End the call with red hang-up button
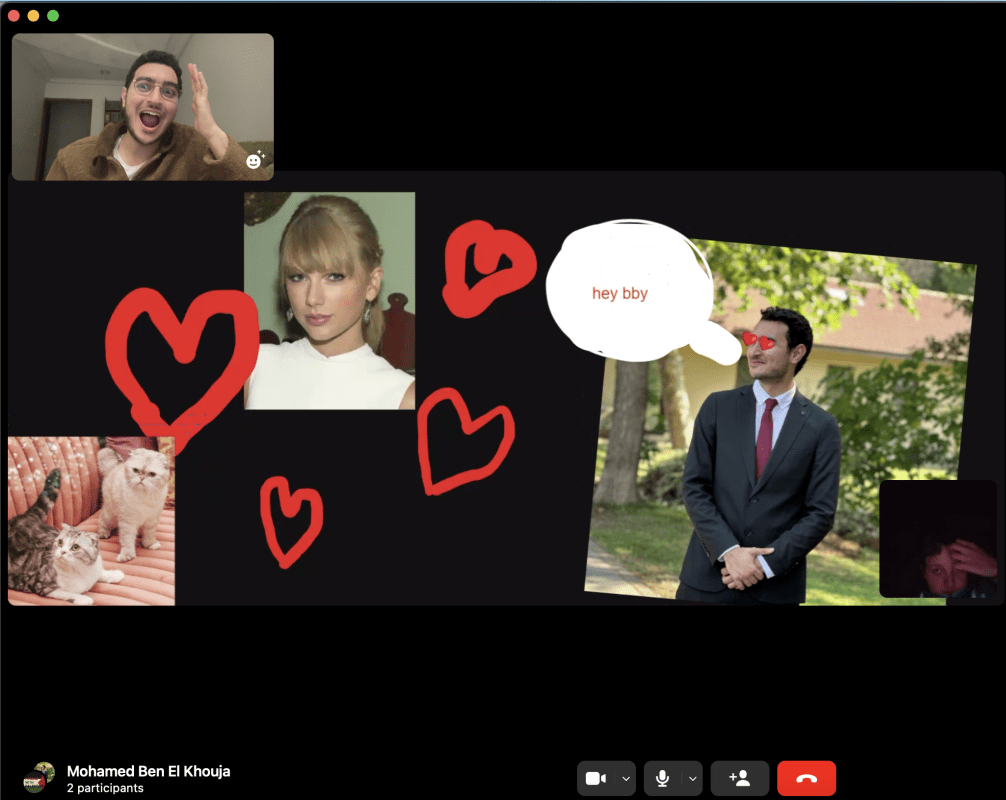This screenshot has width=1006, height=800. pyautogui.click(x=806, y=778)
